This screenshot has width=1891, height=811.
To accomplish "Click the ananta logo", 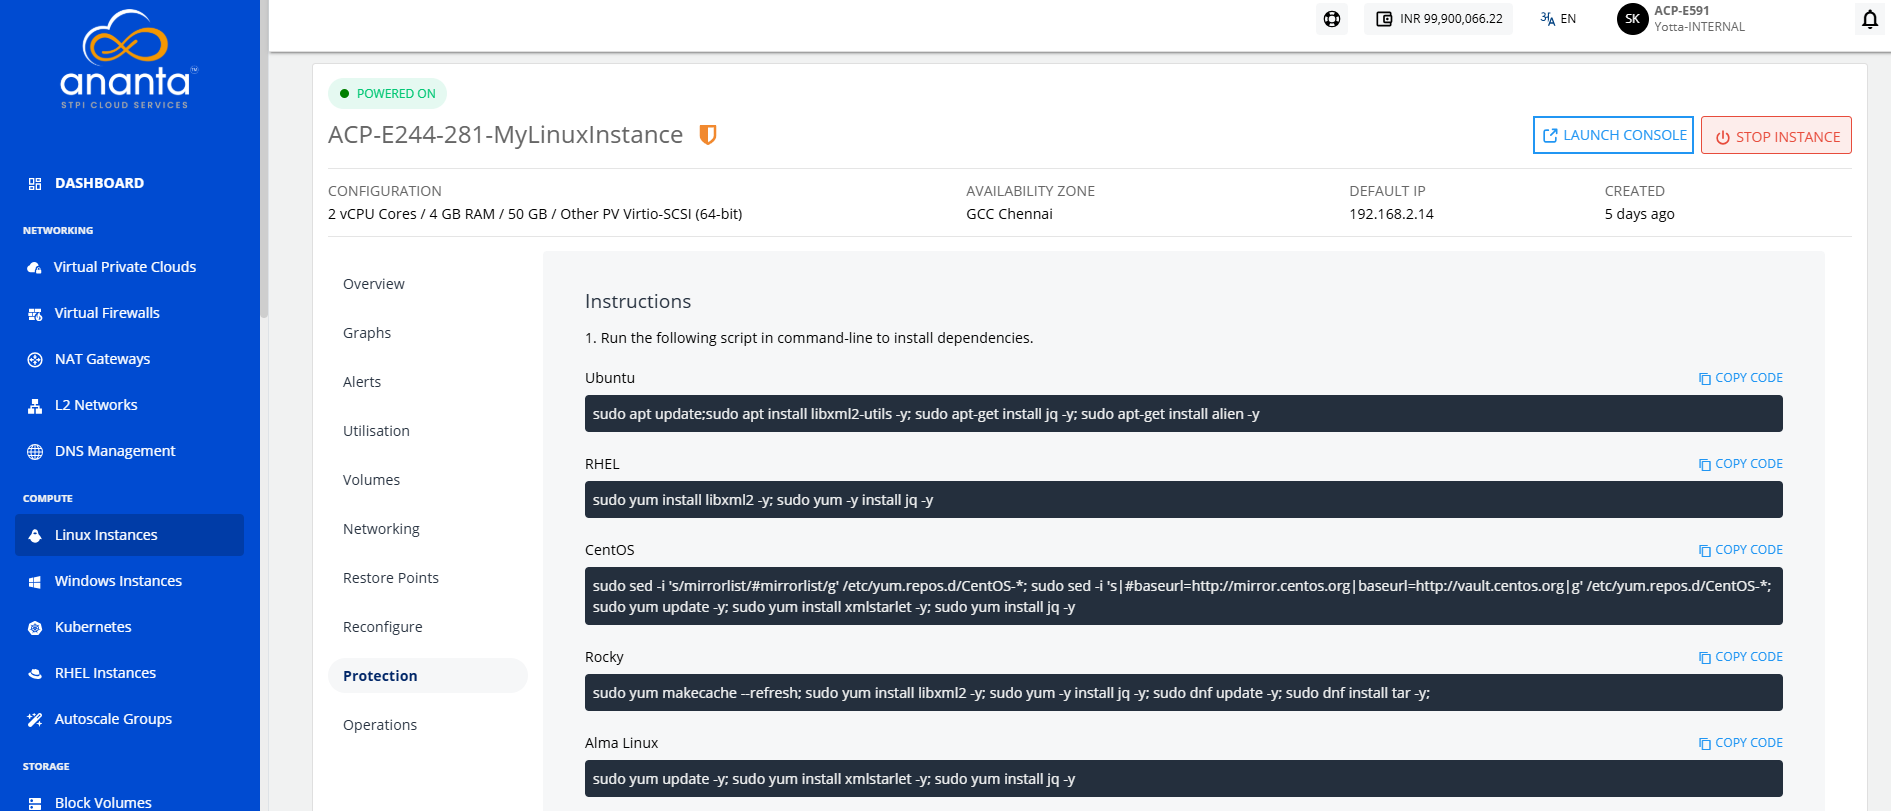I will [125, 58].
